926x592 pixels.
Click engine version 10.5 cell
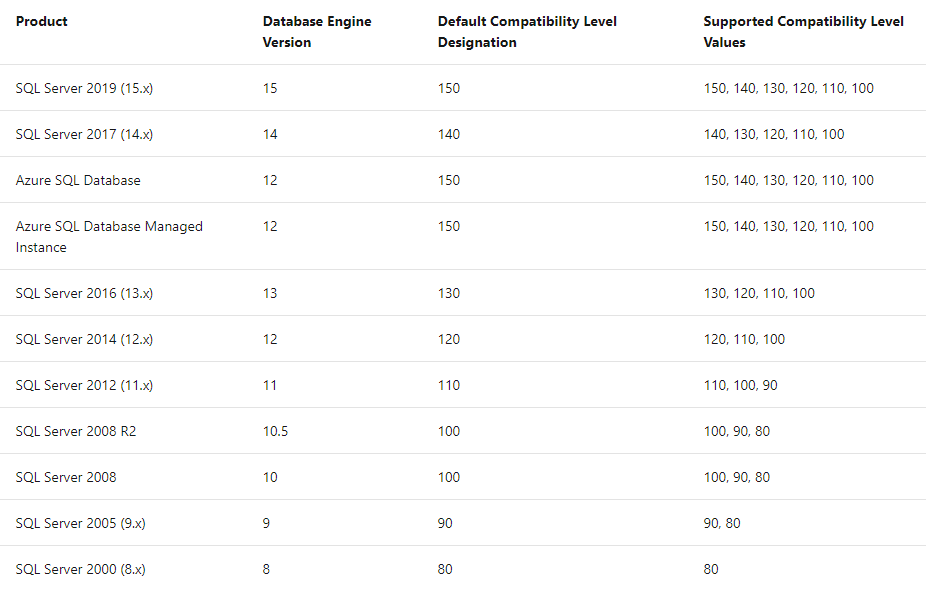[x=275, y=431]
